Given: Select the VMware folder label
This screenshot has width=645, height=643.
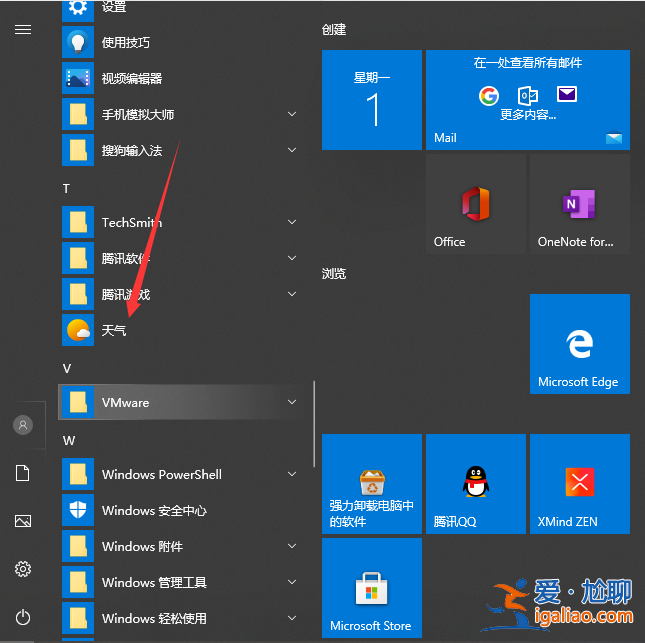Looking at the screenshot, I should 125,402.
